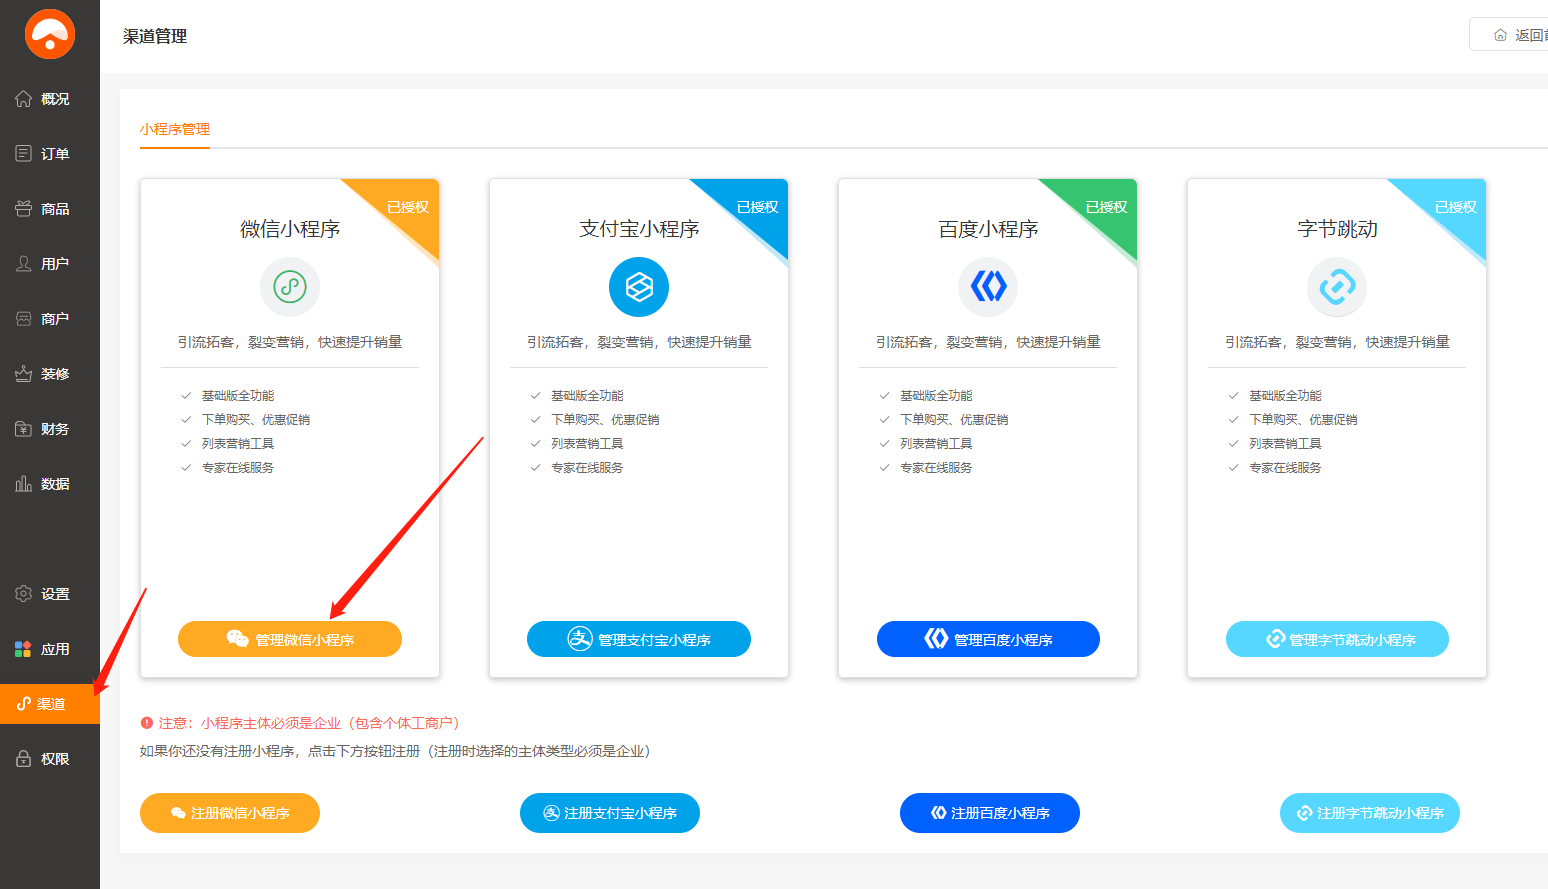
Task: Click the green WeChat mini program logo
Action: pos(290,287)
